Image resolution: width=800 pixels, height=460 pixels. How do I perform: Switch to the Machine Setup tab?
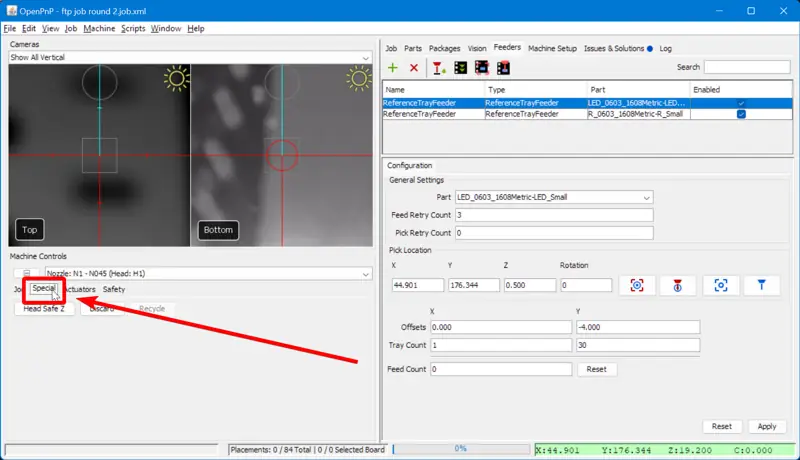(552, 48)
